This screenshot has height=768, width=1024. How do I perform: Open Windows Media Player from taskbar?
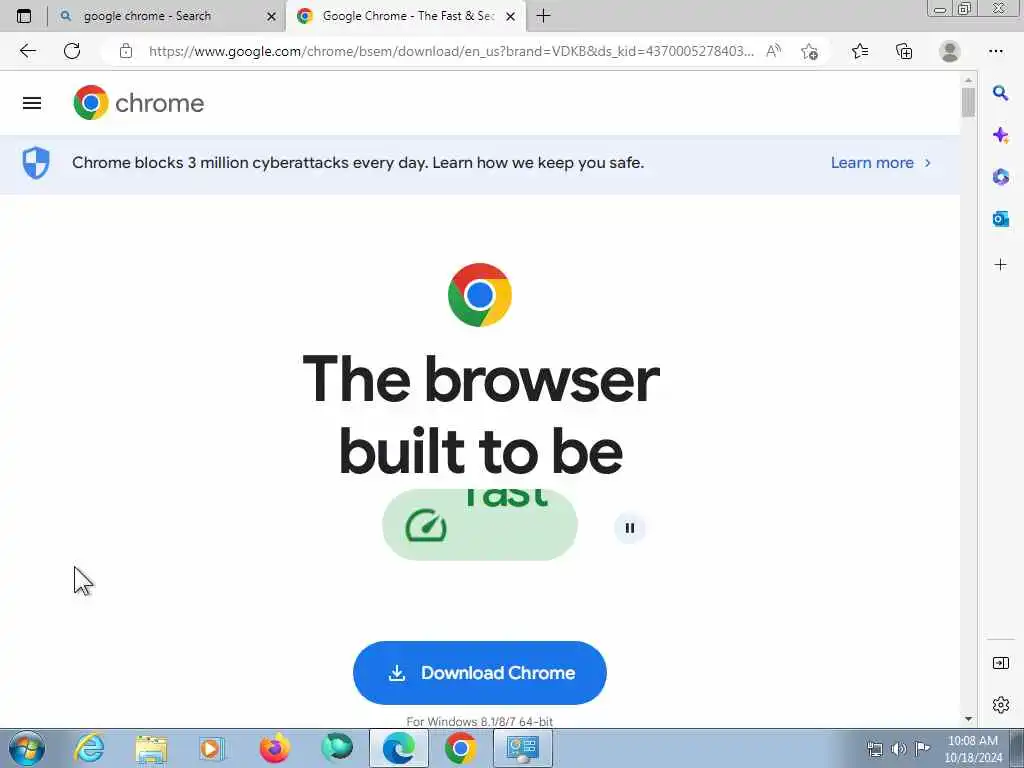click(212, 748)
